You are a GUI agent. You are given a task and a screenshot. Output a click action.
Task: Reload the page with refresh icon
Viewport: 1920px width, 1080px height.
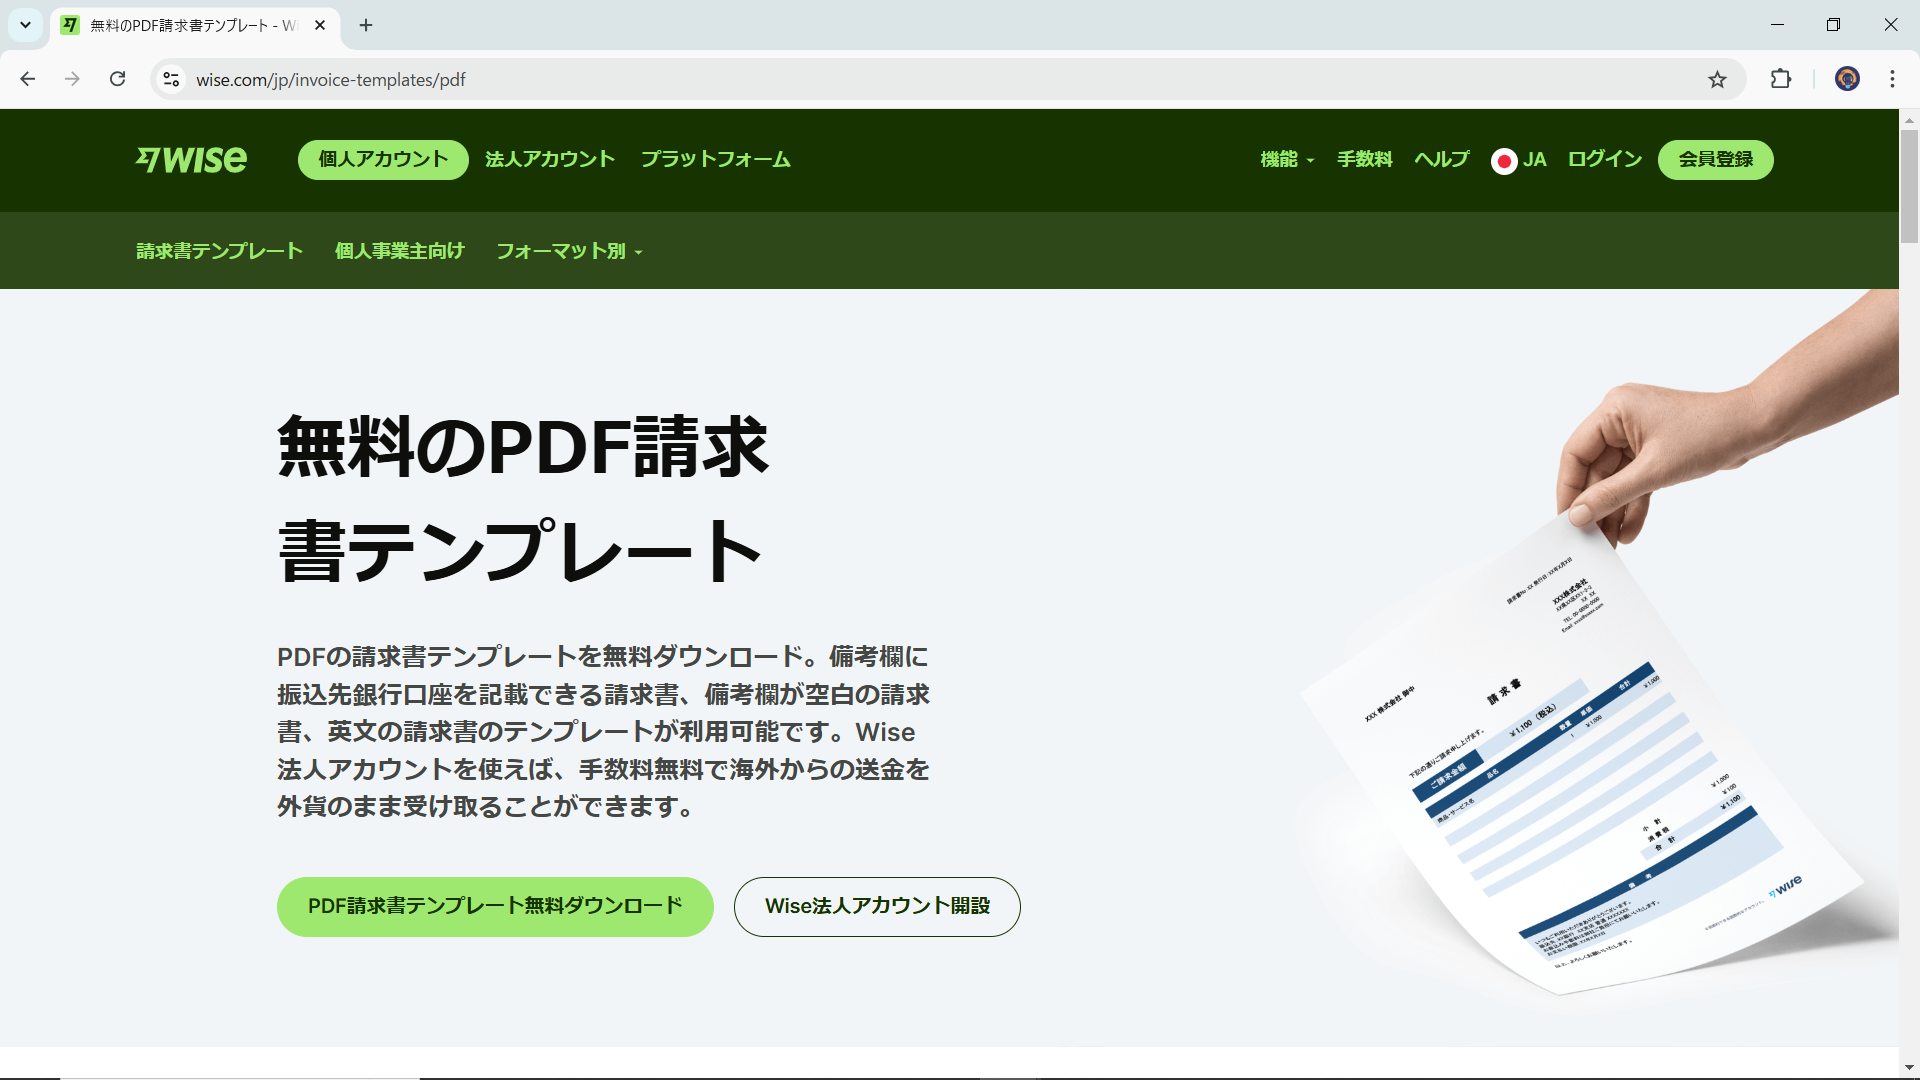click(117, 79)
